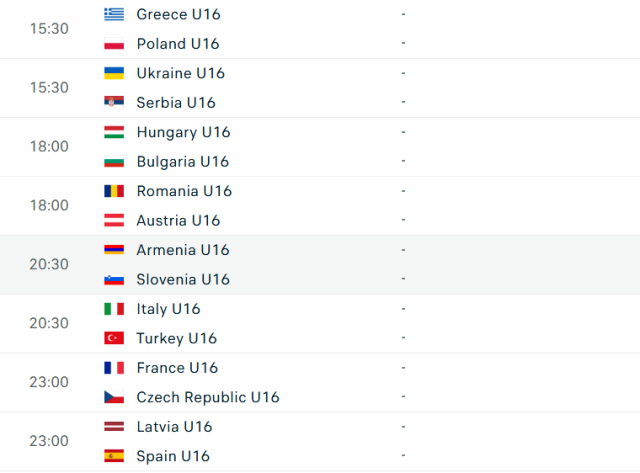The height and width of the screenshot is (473, 640).
Task: Click the Czech Republic flag icon
Action: [x=114, y=397]
